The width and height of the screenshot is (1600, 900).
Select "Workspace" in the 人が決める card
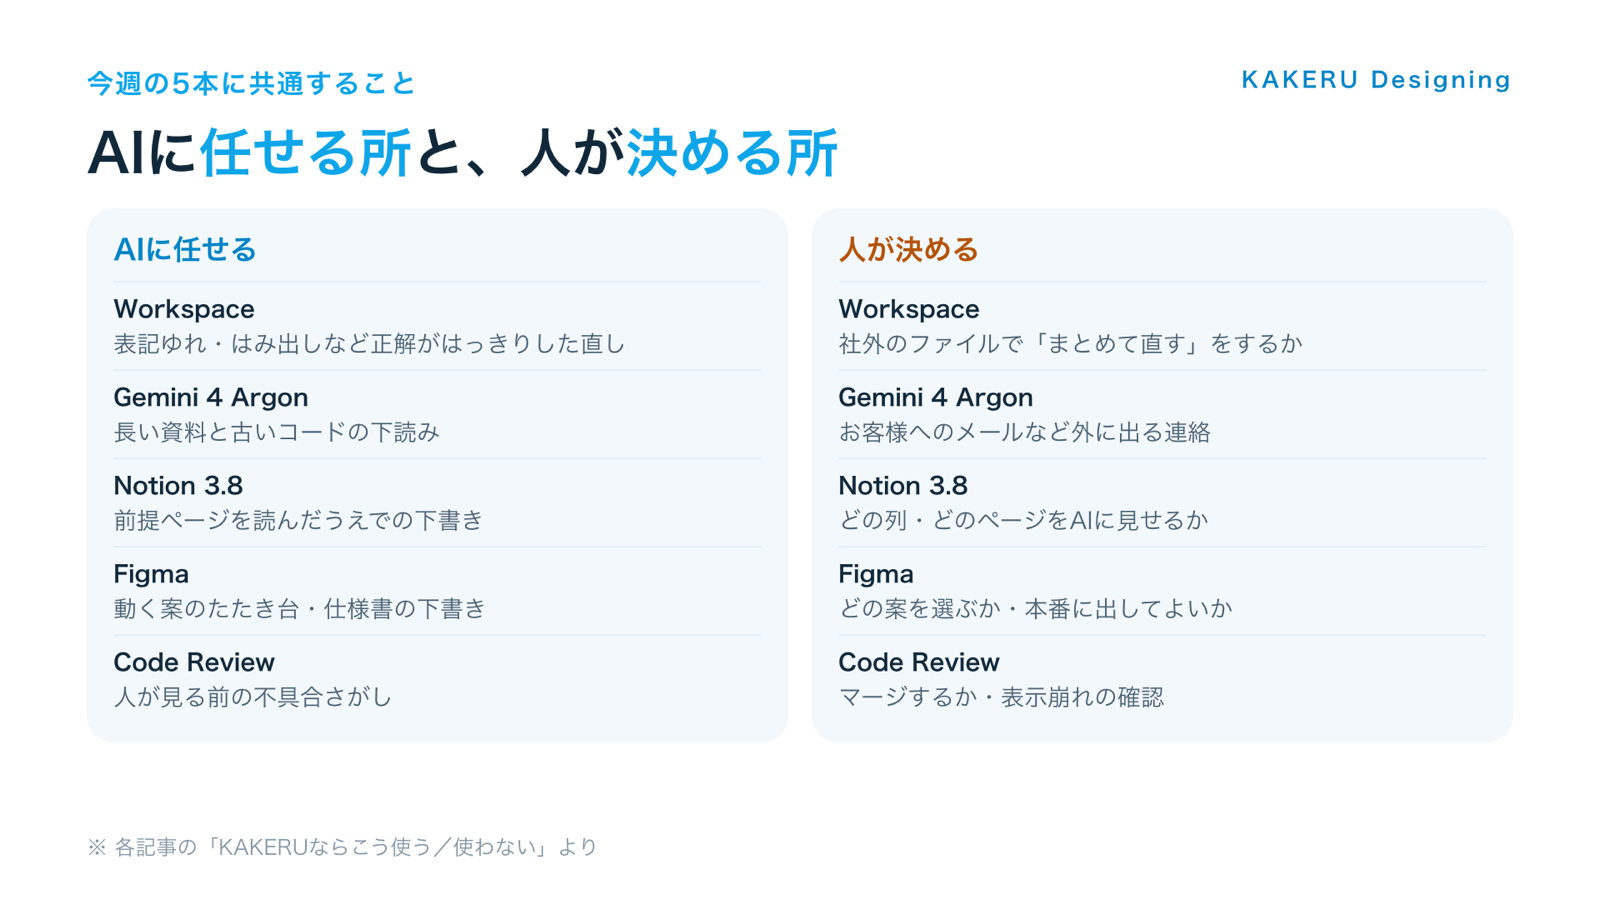[x=909, y=309]
